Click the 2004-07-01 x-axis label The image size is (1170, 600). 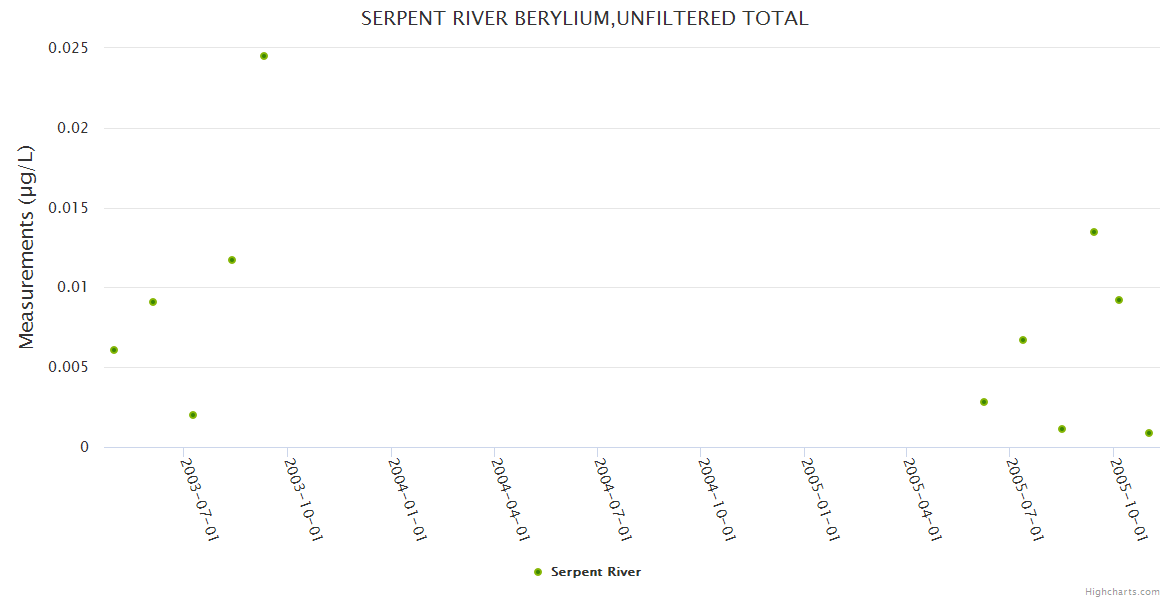point(612,499)
